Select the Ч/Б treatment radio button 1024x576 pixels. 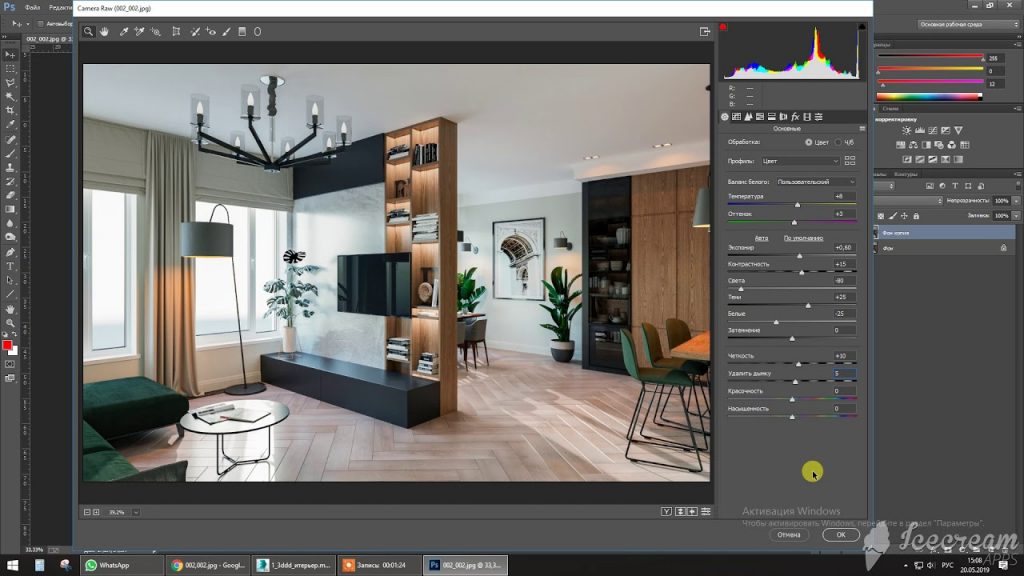(839, 142)
